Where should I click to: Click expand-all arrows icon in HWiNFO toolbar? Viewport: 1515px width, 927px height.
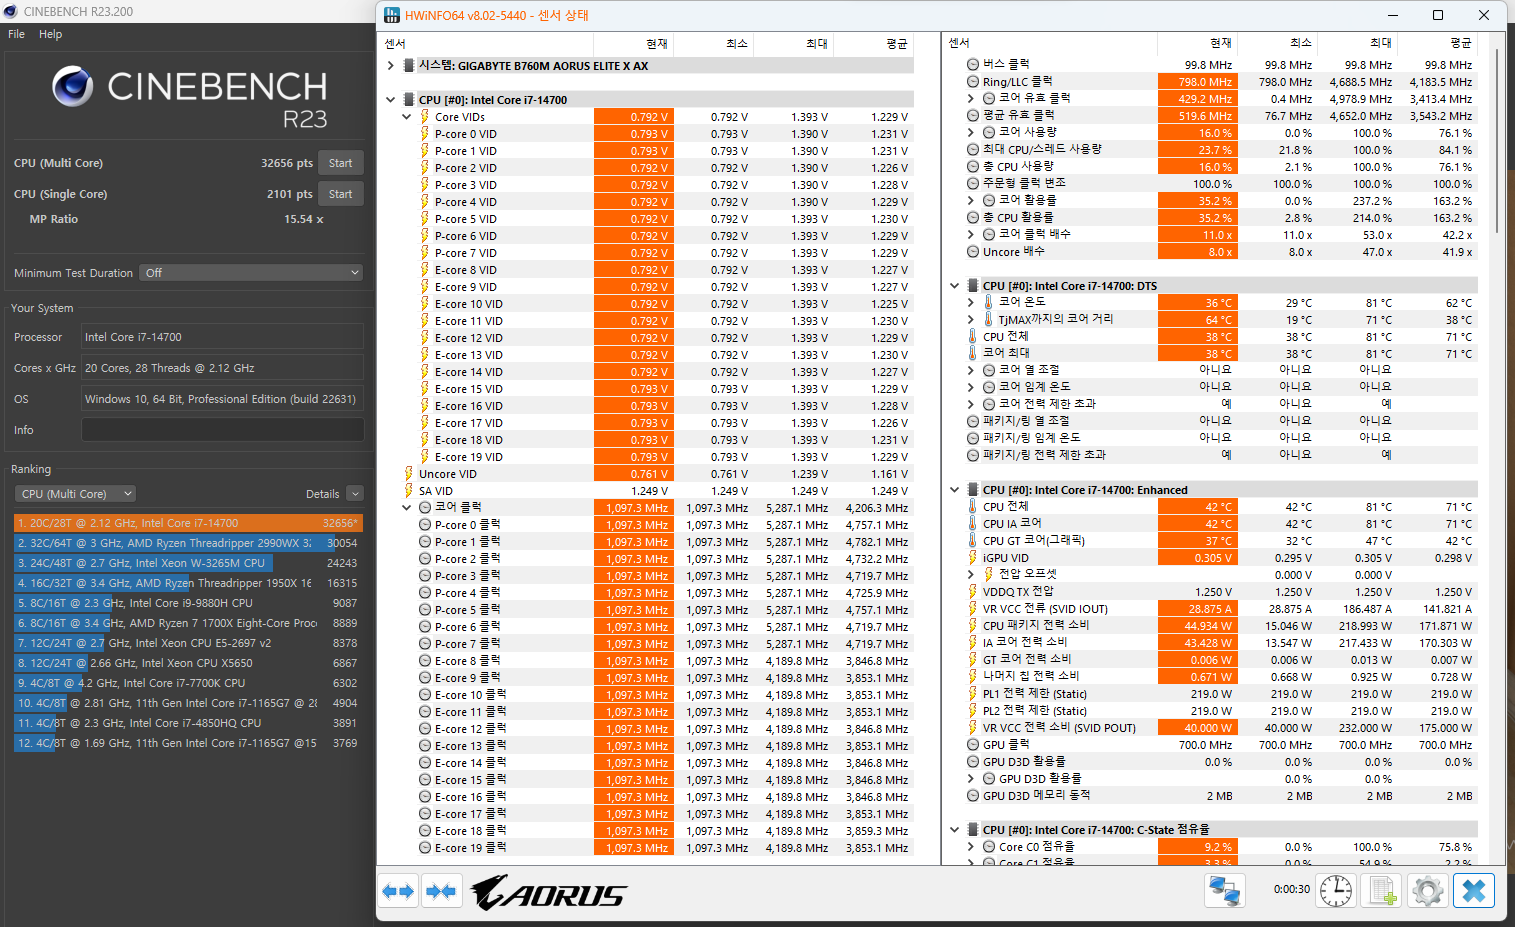click(399, 890)
